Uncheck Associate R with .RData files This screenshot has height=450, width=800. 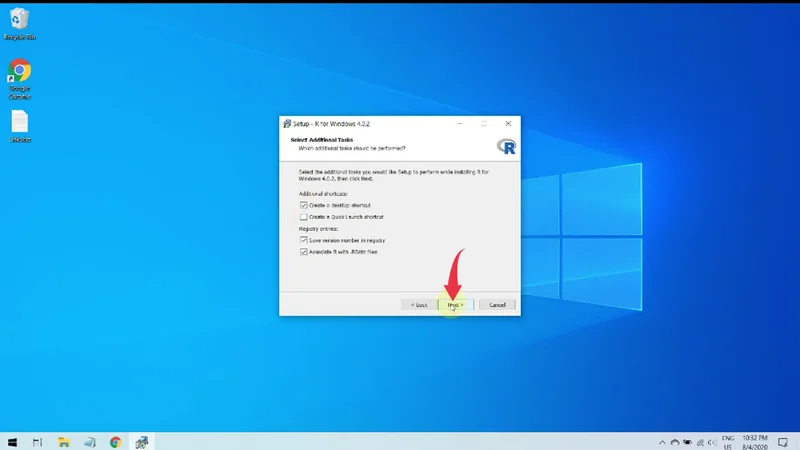(304, 252)
